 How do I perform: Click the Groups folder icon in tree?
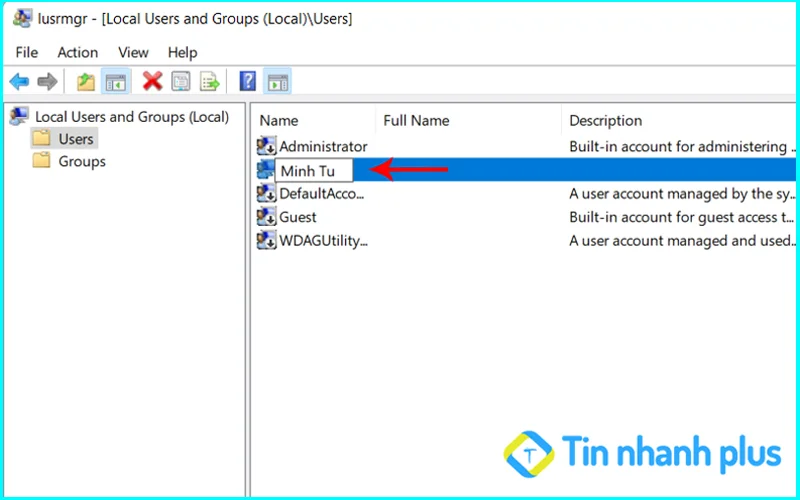41,161
